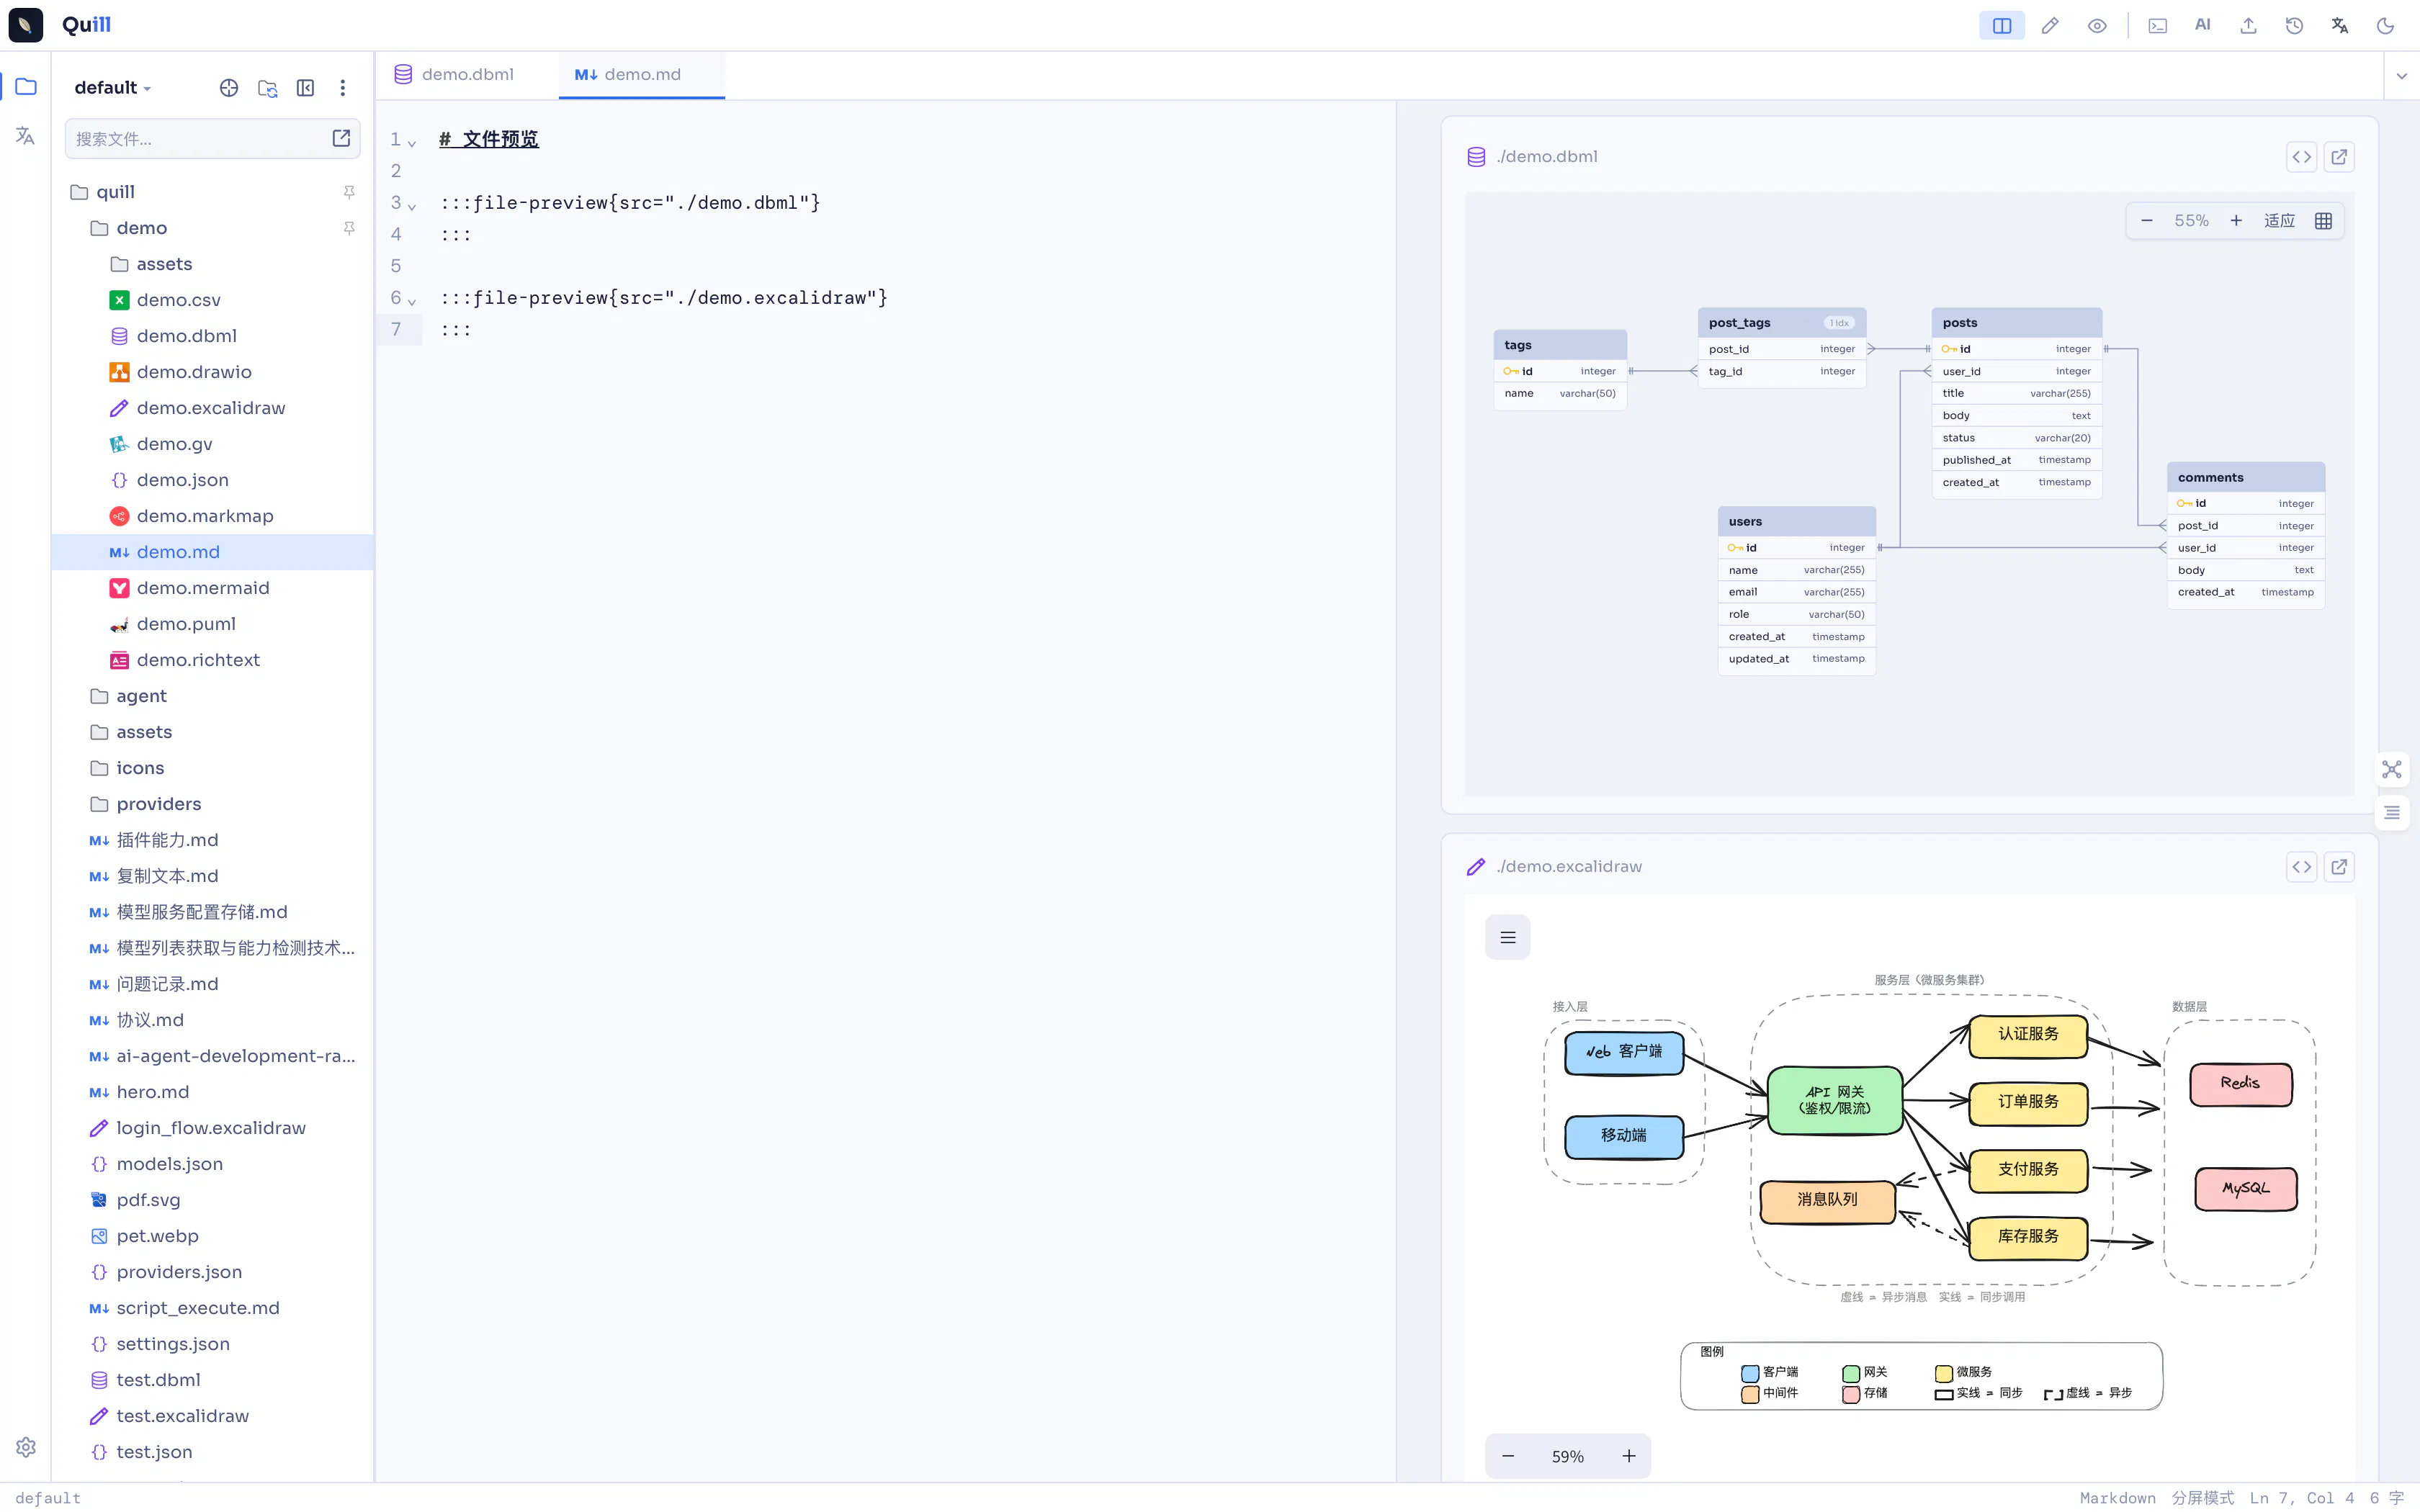This screenshot has height=1512, width=2420.
Task: Switch to preview-only eye icon
Action: [x=2097, y=26]
